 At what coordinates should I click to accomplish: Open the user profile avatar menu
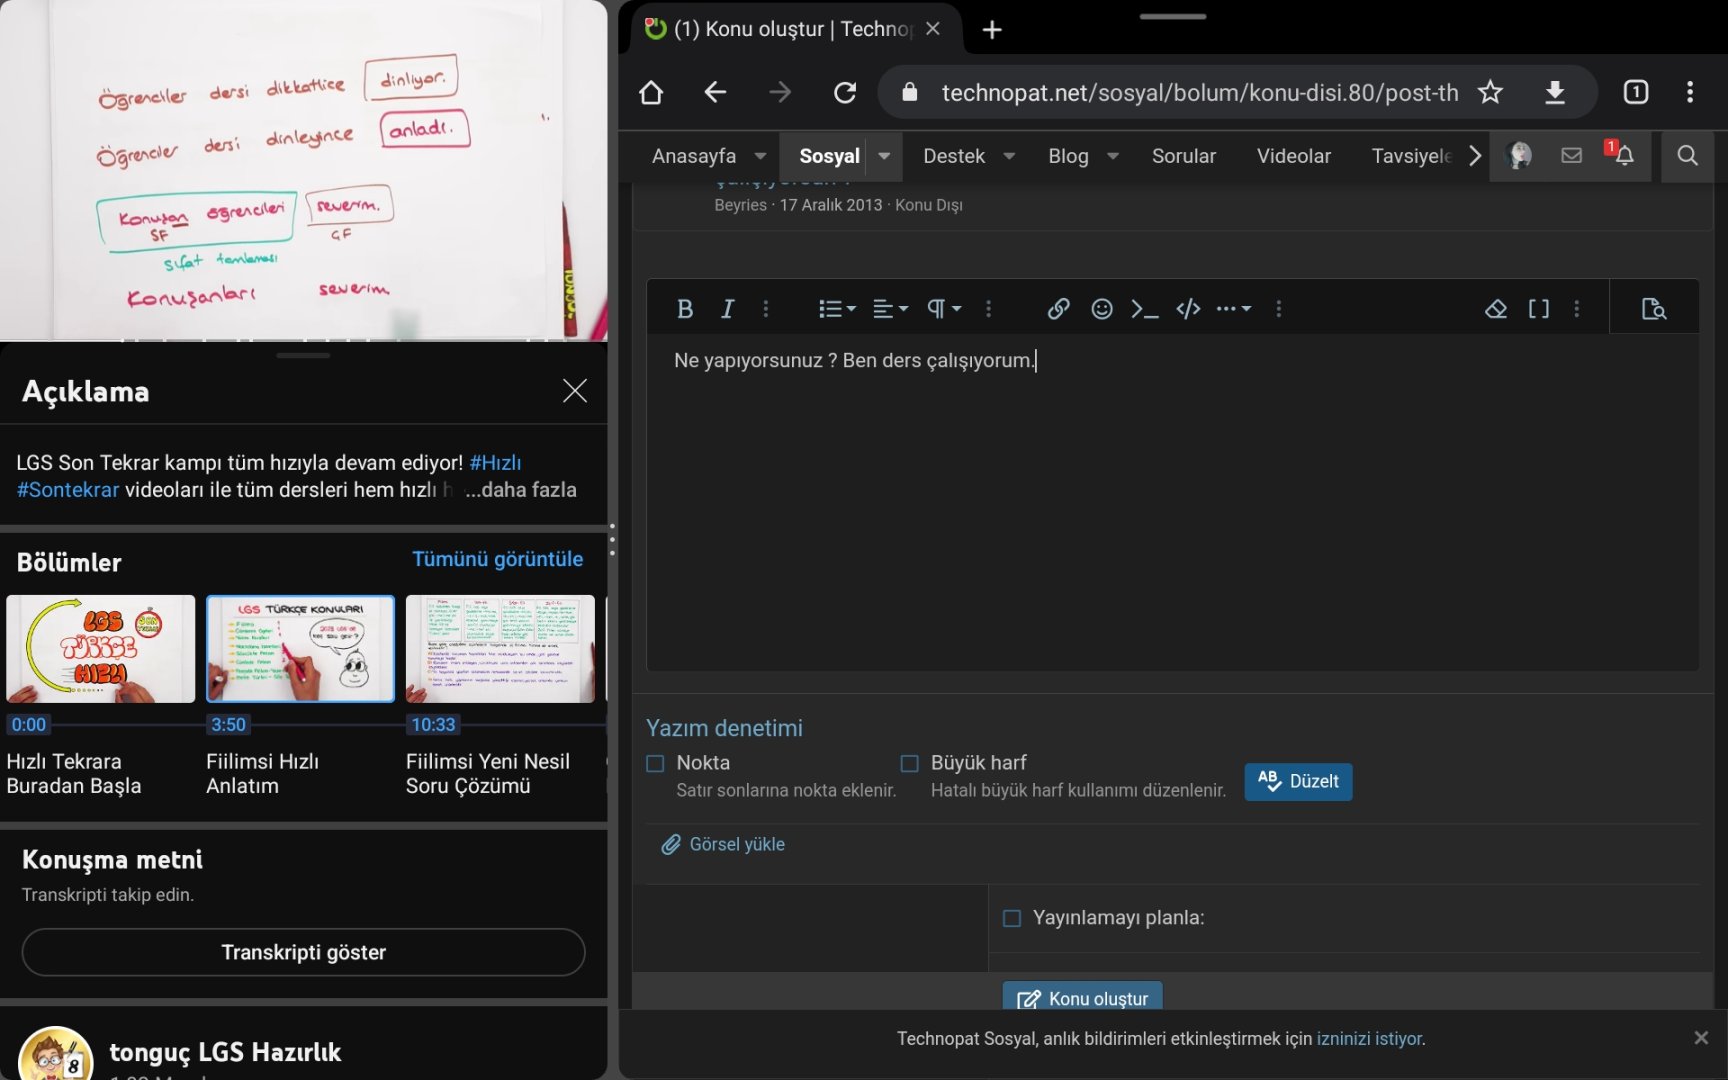click(x=1520, y=155)
